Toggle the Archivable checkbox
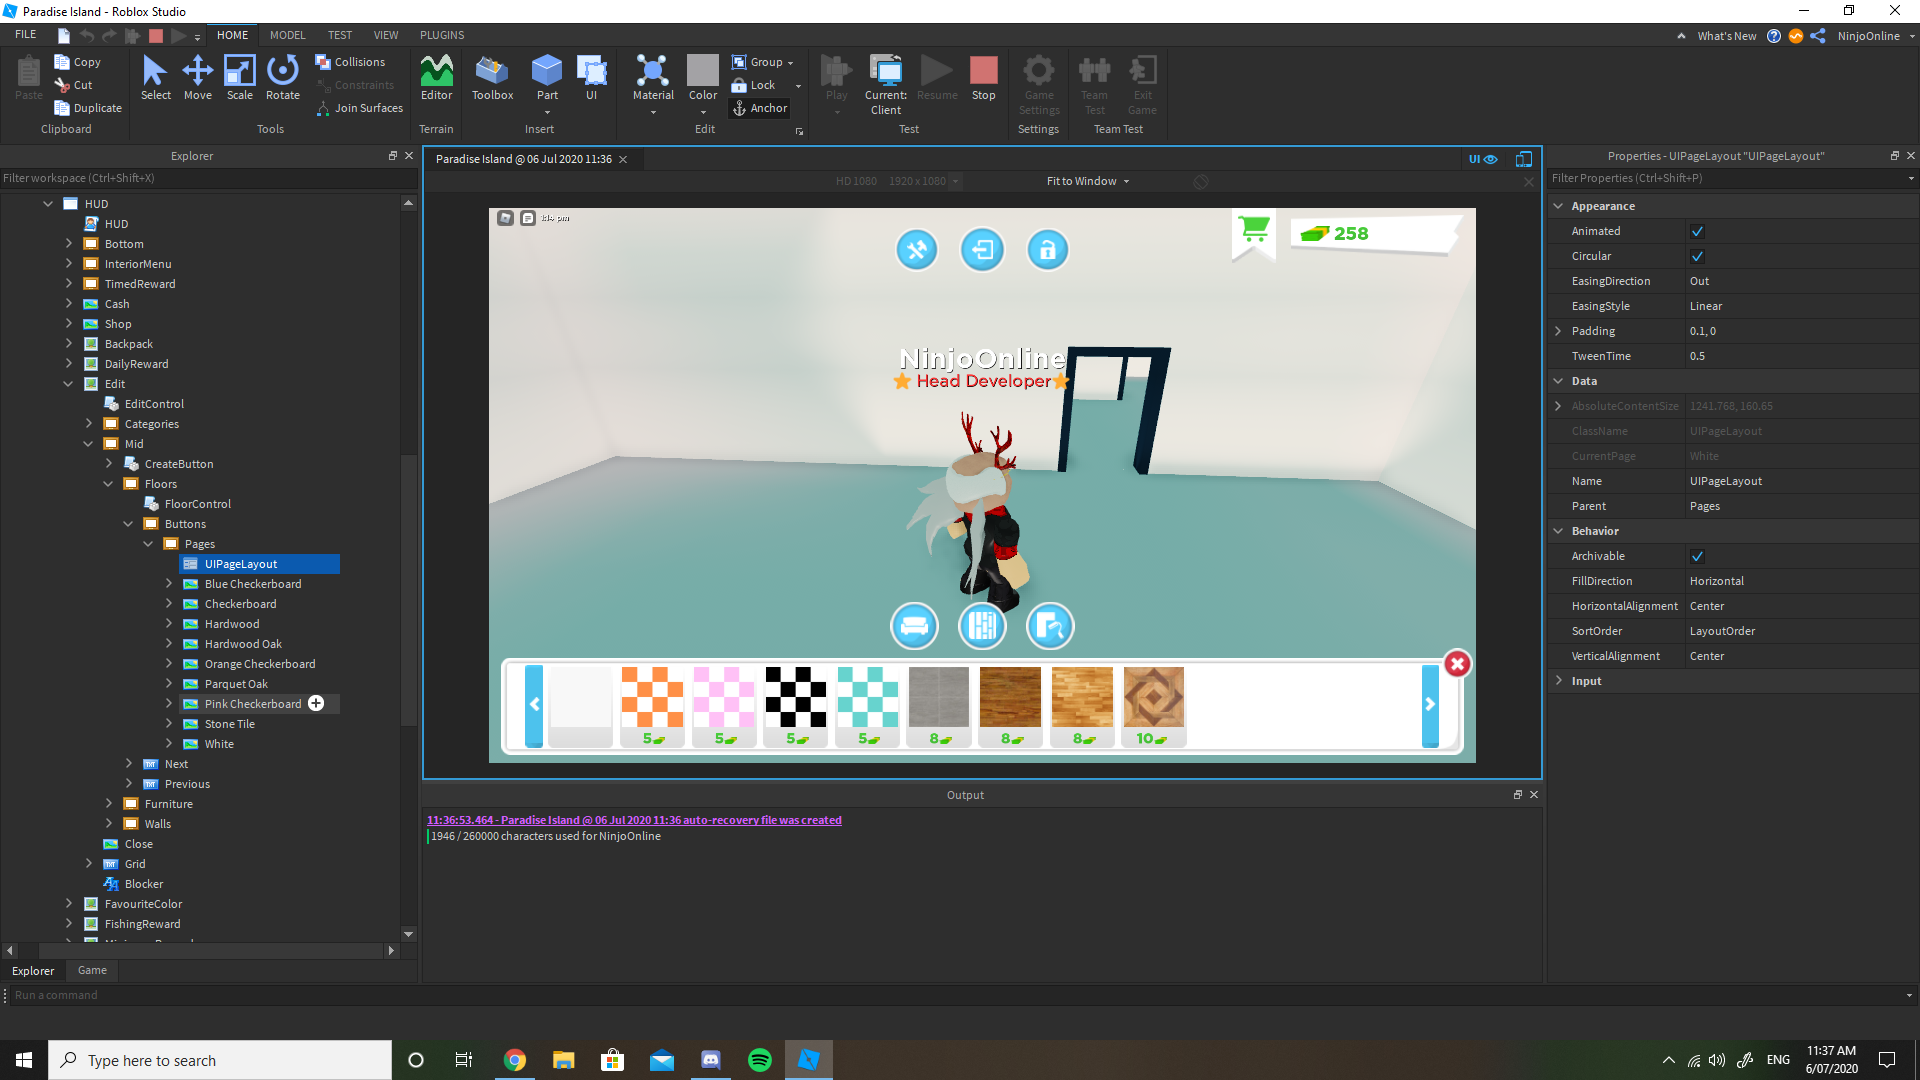Image resolution: width=1920 pixels, height=1080 pixels. tap(1698, 556)
